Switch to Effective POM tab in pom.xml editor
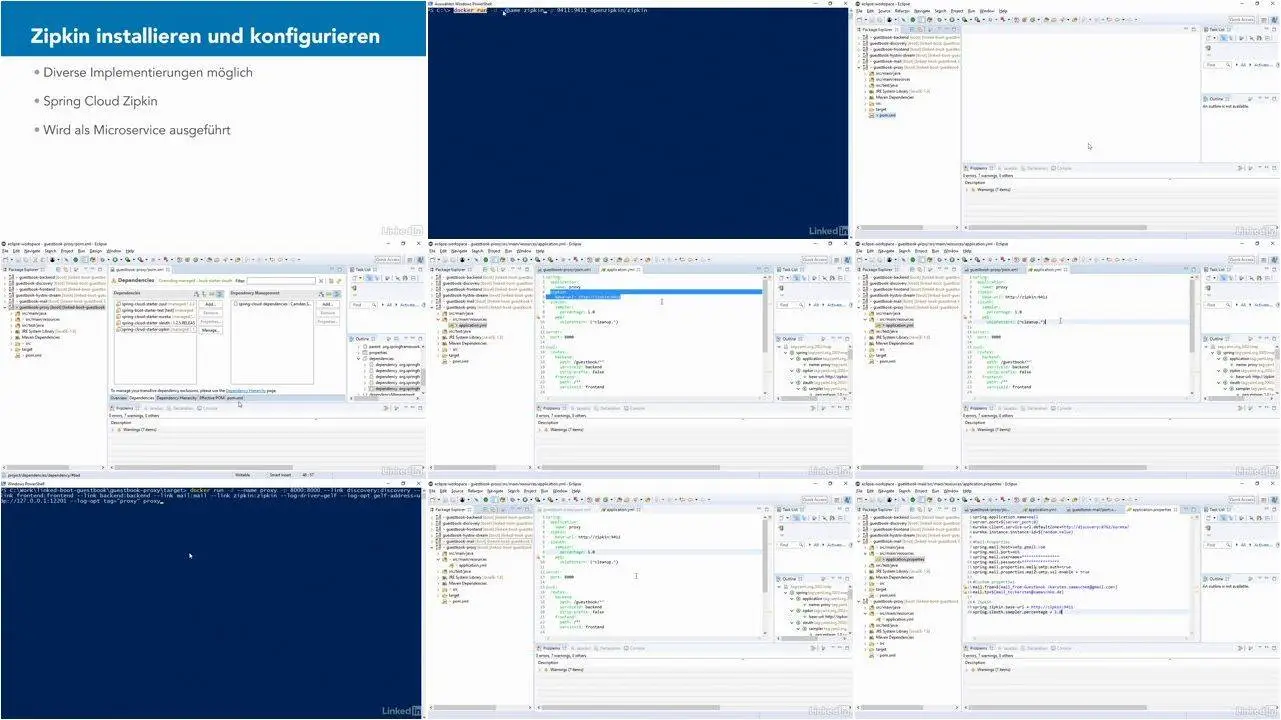 pyautogui.click(x=212, y=398)
